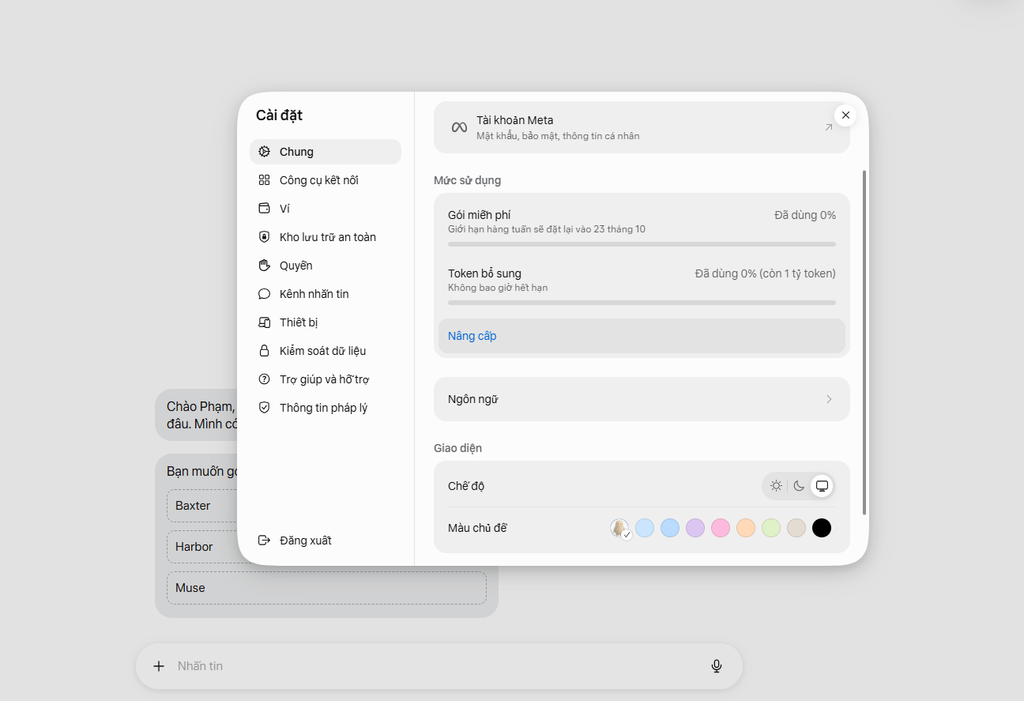Pick the black theme color swatch

click(x=822, y=528)
